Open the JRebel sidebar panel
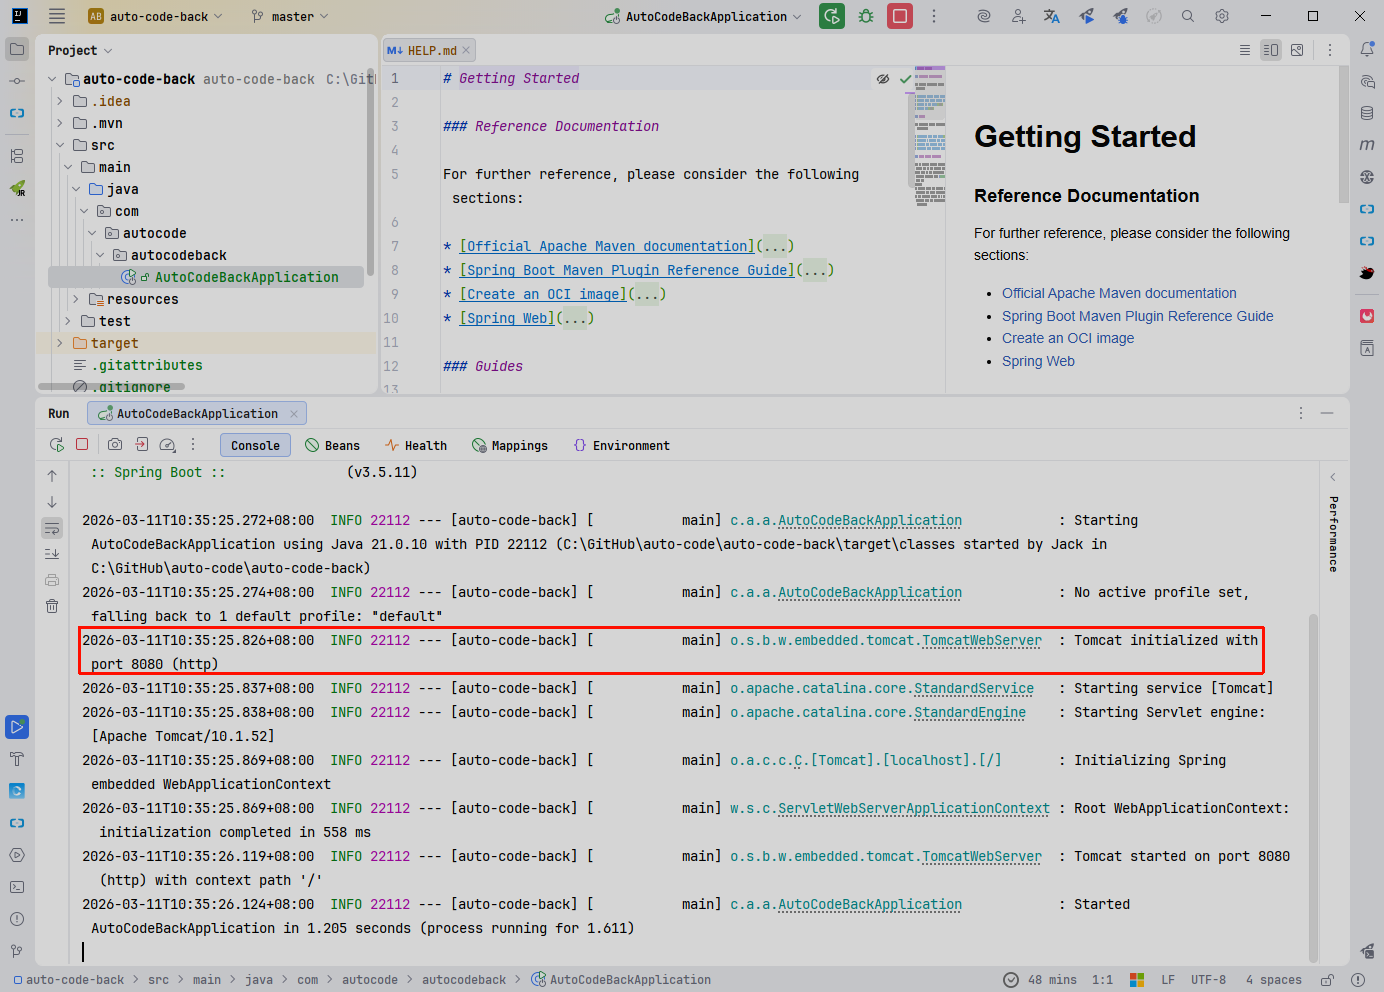 [x=17, y=188]
